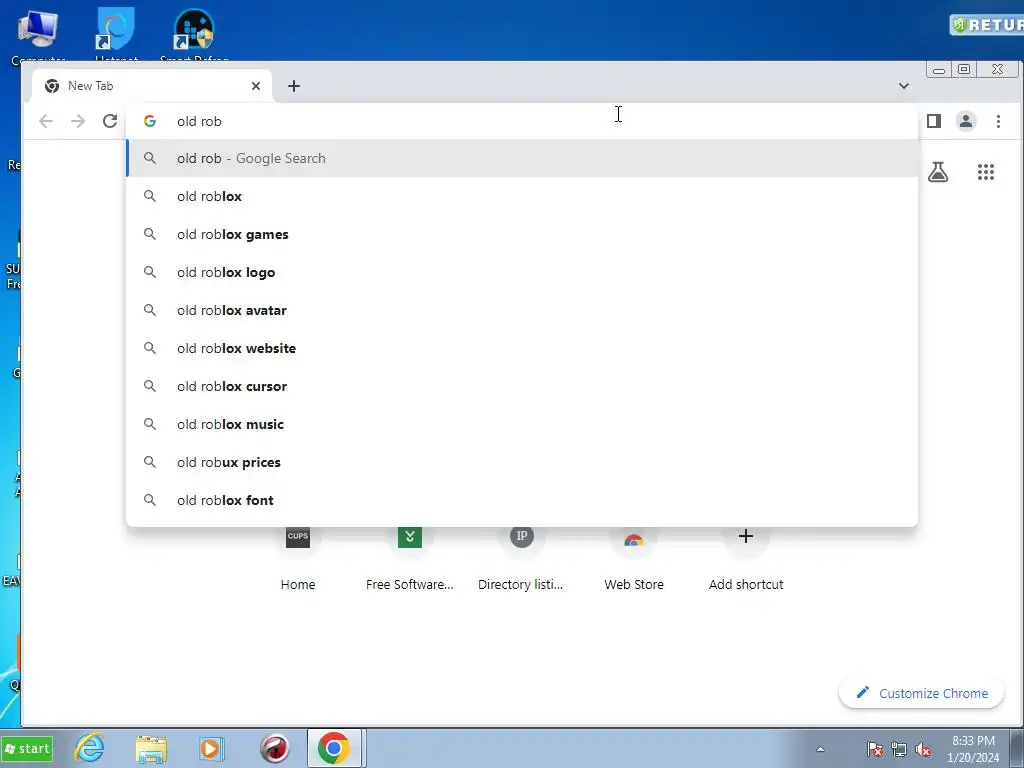The height and width of the screenshot is (768, 1024).
Task: Open the Google apps grid
Action: click(x=985, y=172)
